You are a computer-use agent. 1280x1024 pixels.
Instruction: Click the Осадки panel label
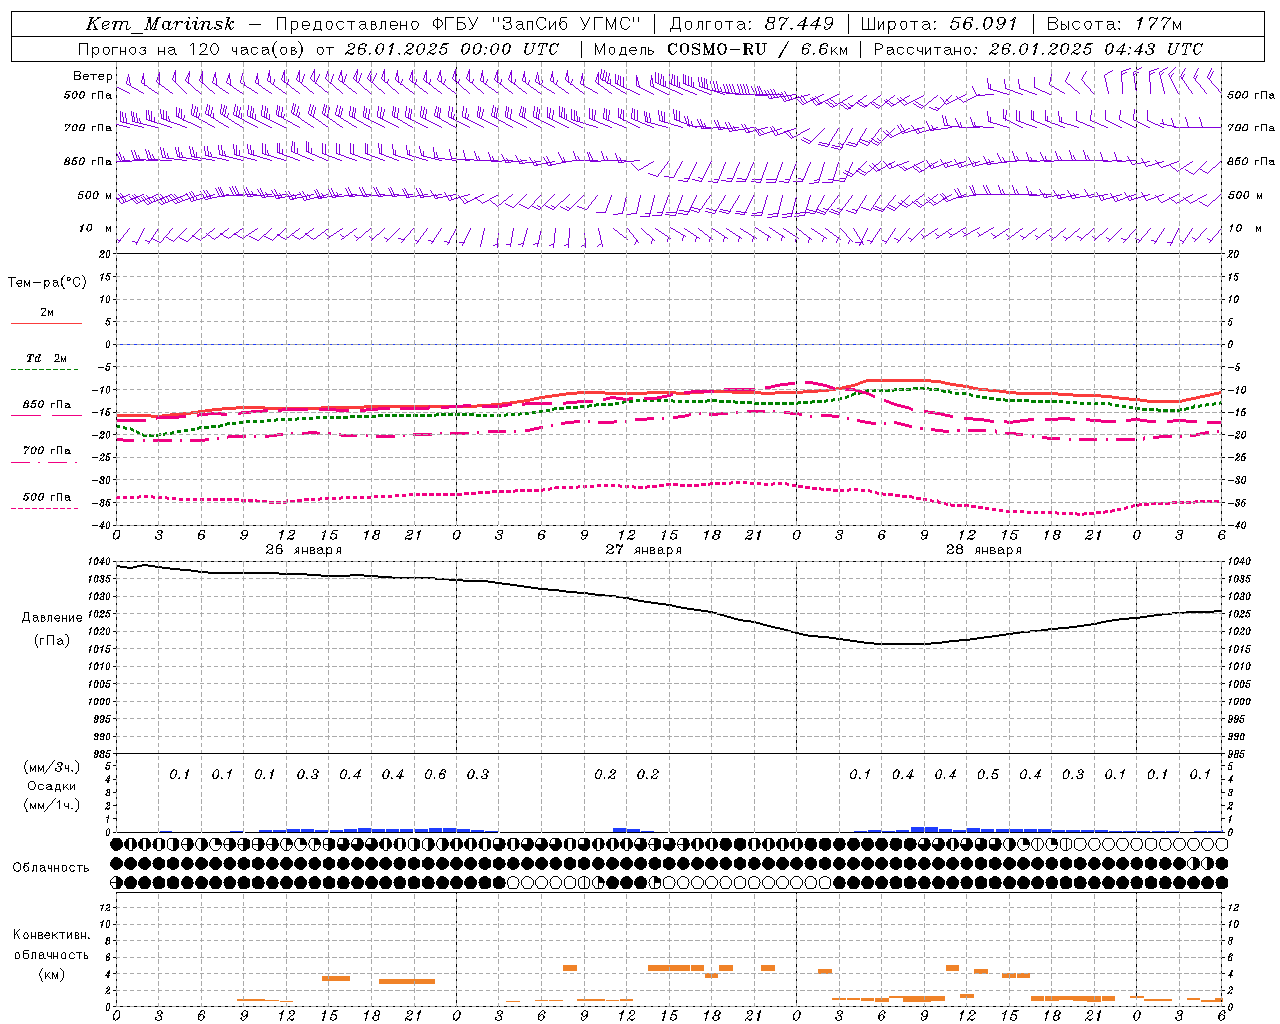click(51, 786)
